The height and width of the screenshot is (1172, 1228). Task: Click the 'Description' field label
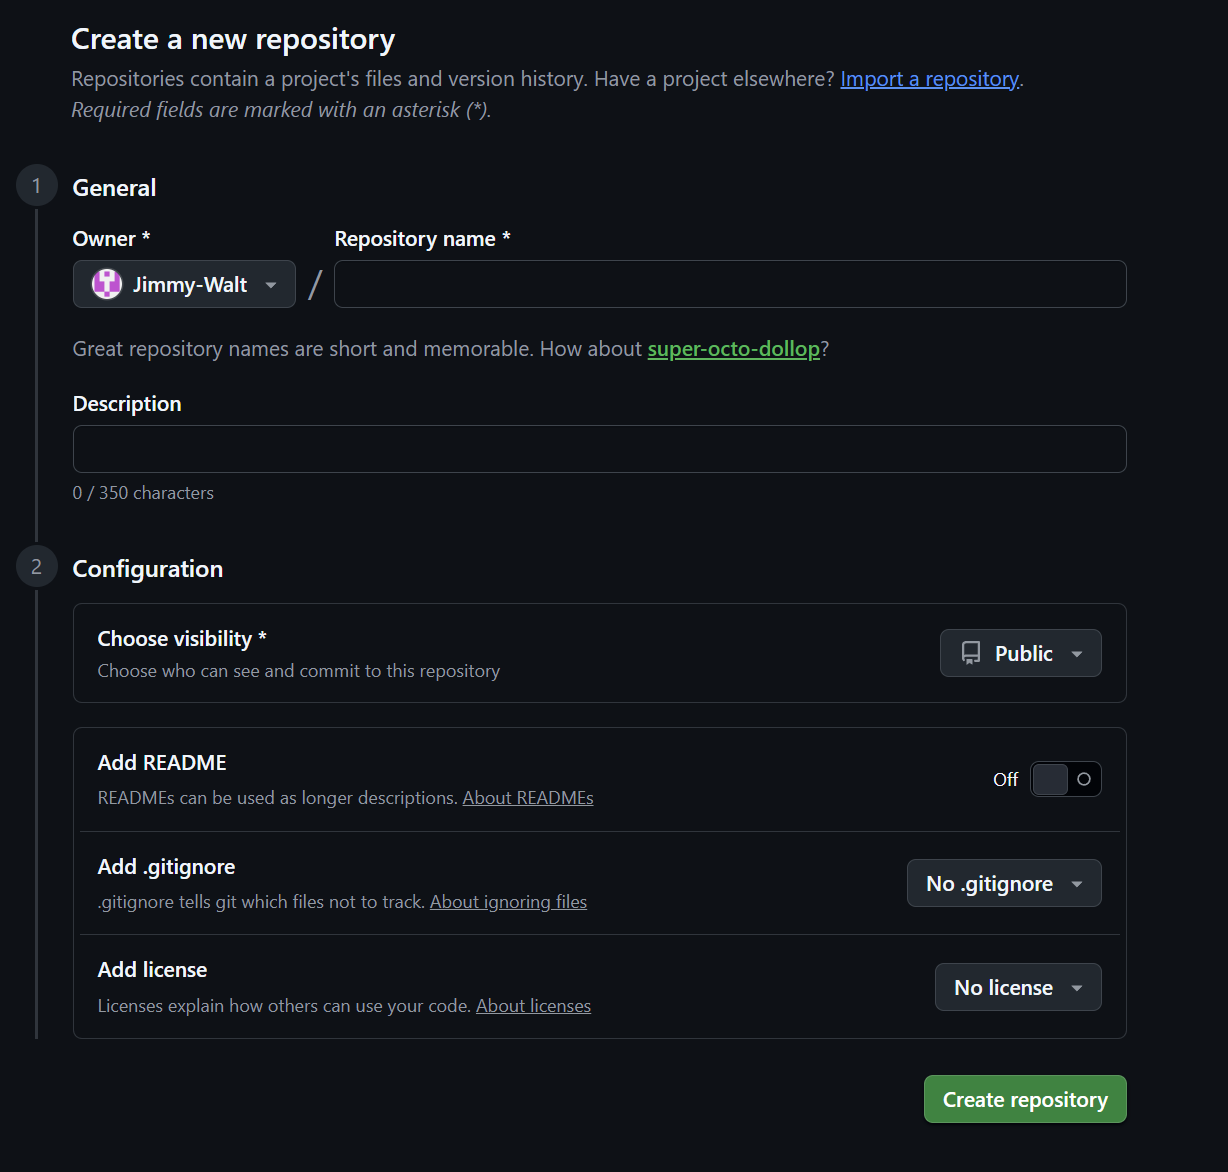point(127,404)
